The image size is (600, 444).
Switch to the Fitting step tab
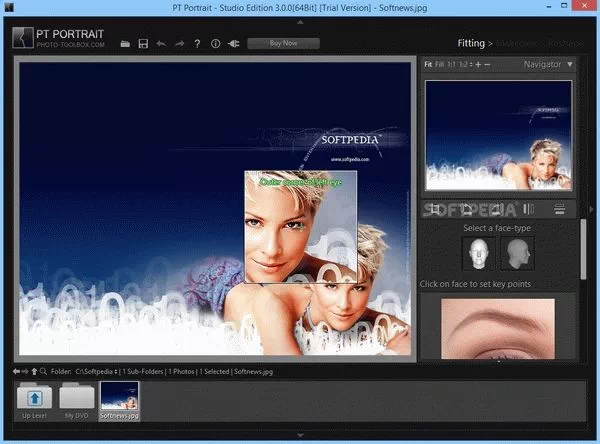(x=470, y=43)
